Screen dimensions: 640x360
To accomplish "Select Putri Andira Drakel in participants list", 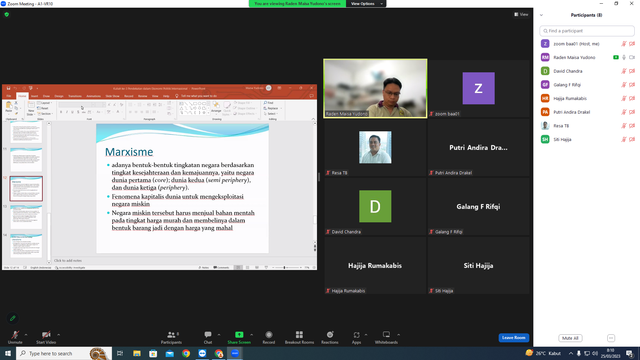I will pyautogui.click(x=587, y=112).
